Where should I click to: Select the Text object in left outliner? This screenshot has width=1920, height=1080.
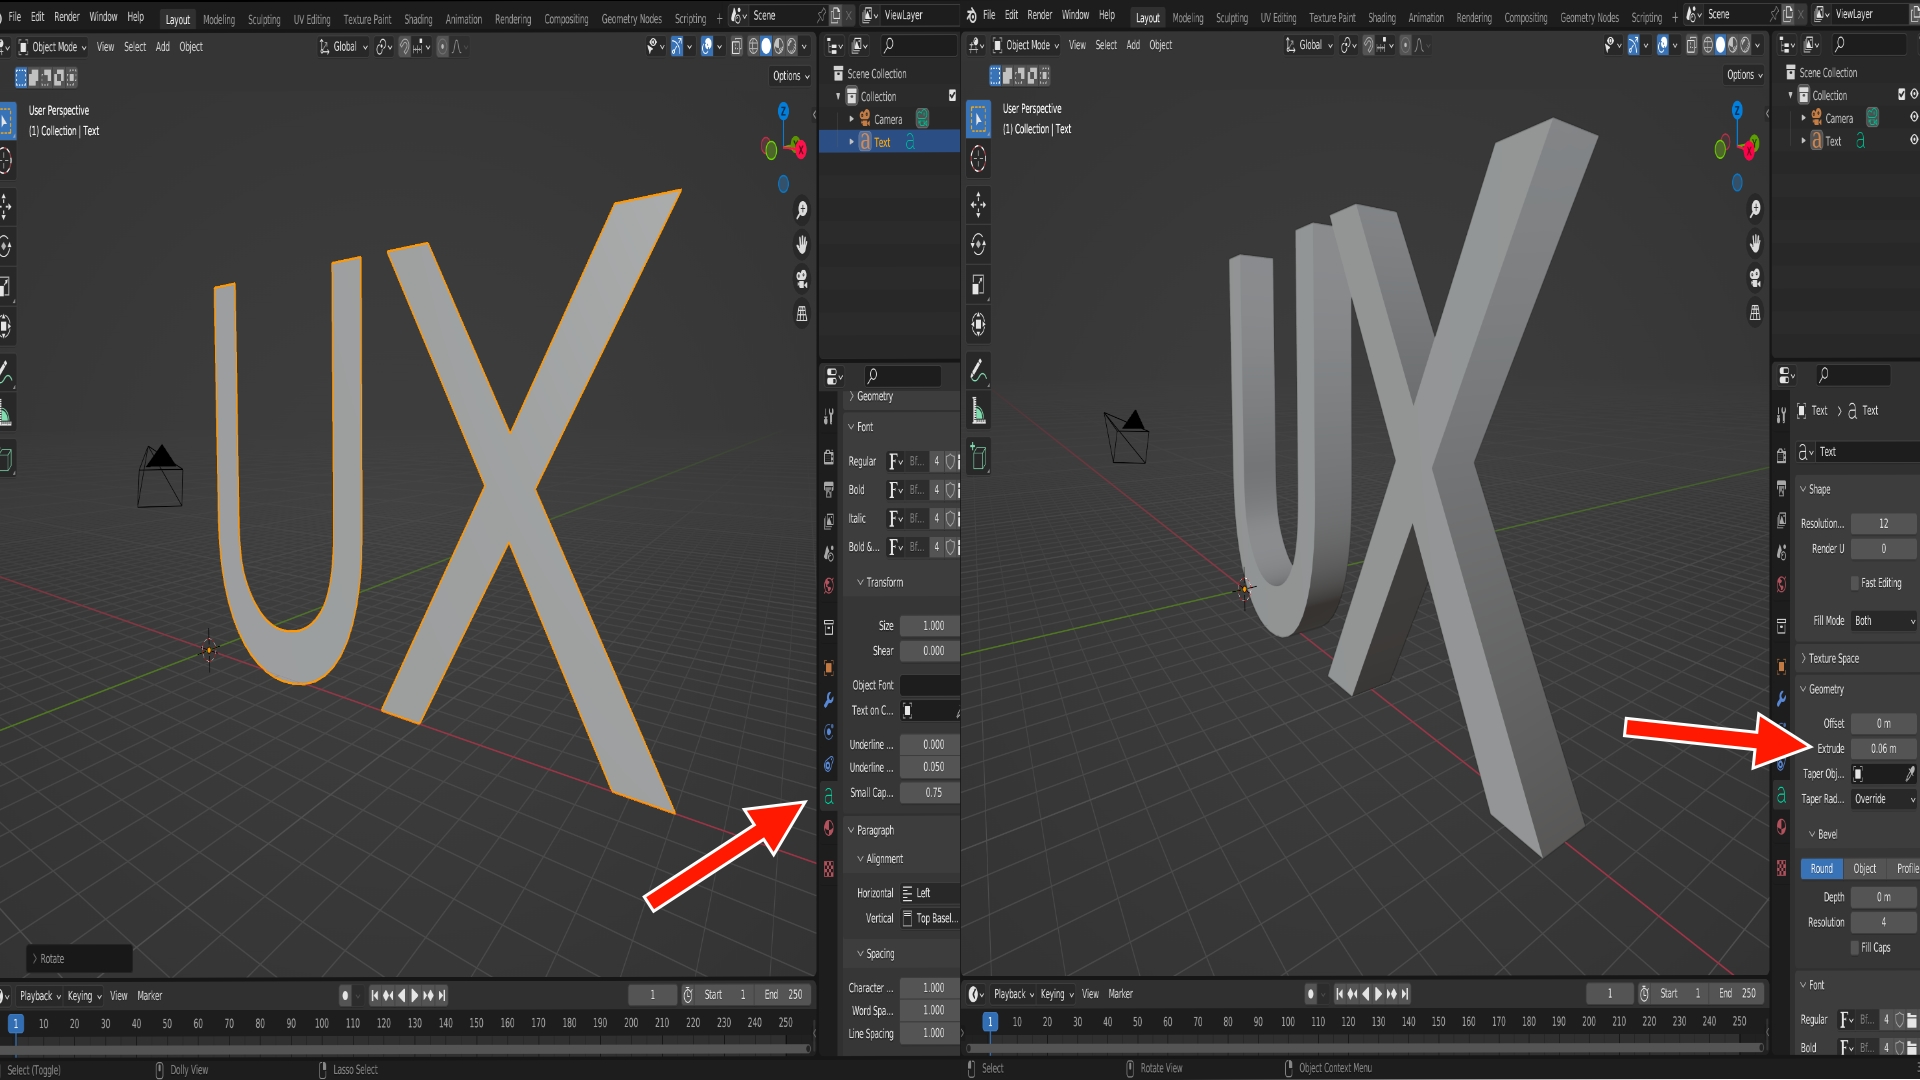[882, 142]
